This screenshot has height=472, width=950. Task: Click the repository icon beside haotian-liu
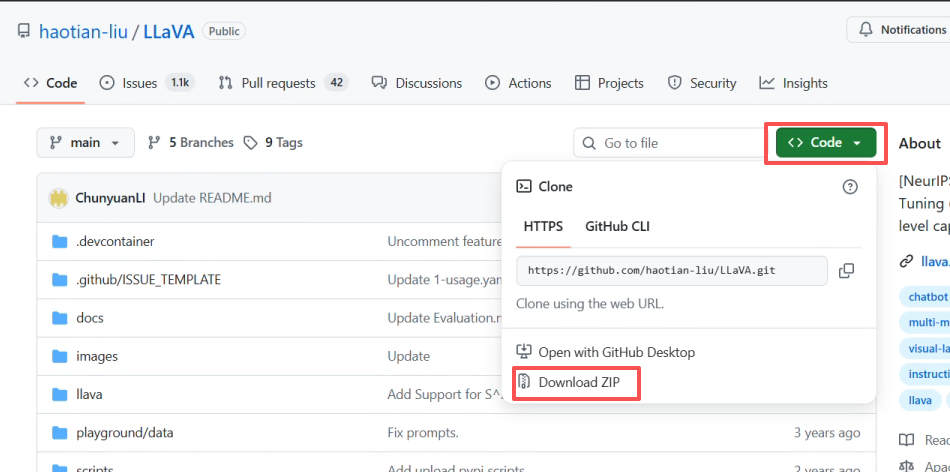click(x=24, y=32)
